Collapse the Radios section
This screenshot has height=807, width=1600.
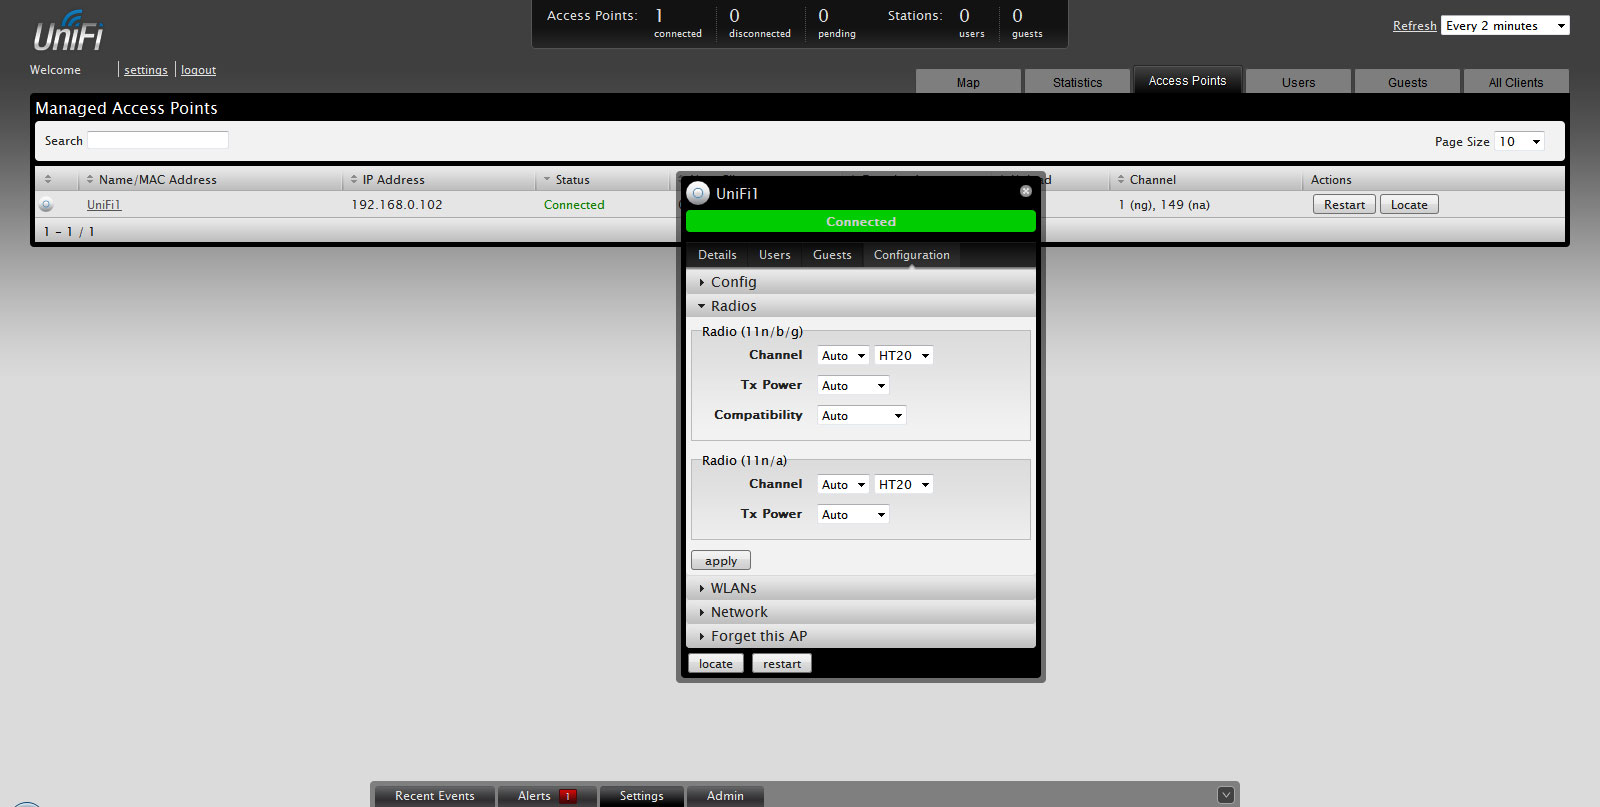[733, 306]
